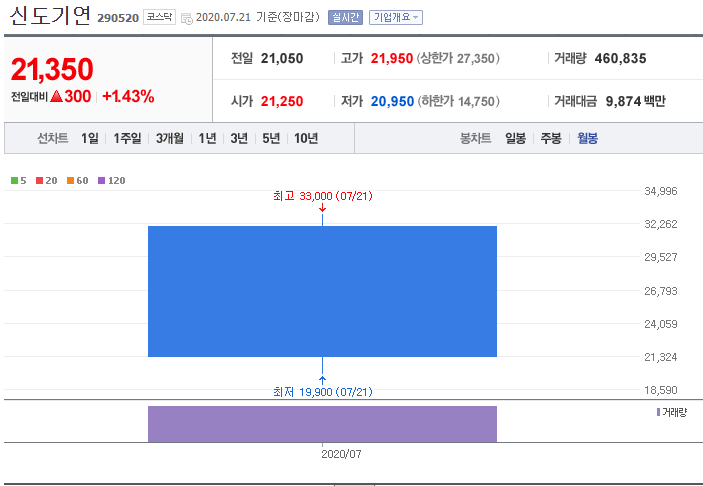Switch to the 주봉 weekly candle chart
Screen dimensions: 703x486
click(x=551, y=138)
